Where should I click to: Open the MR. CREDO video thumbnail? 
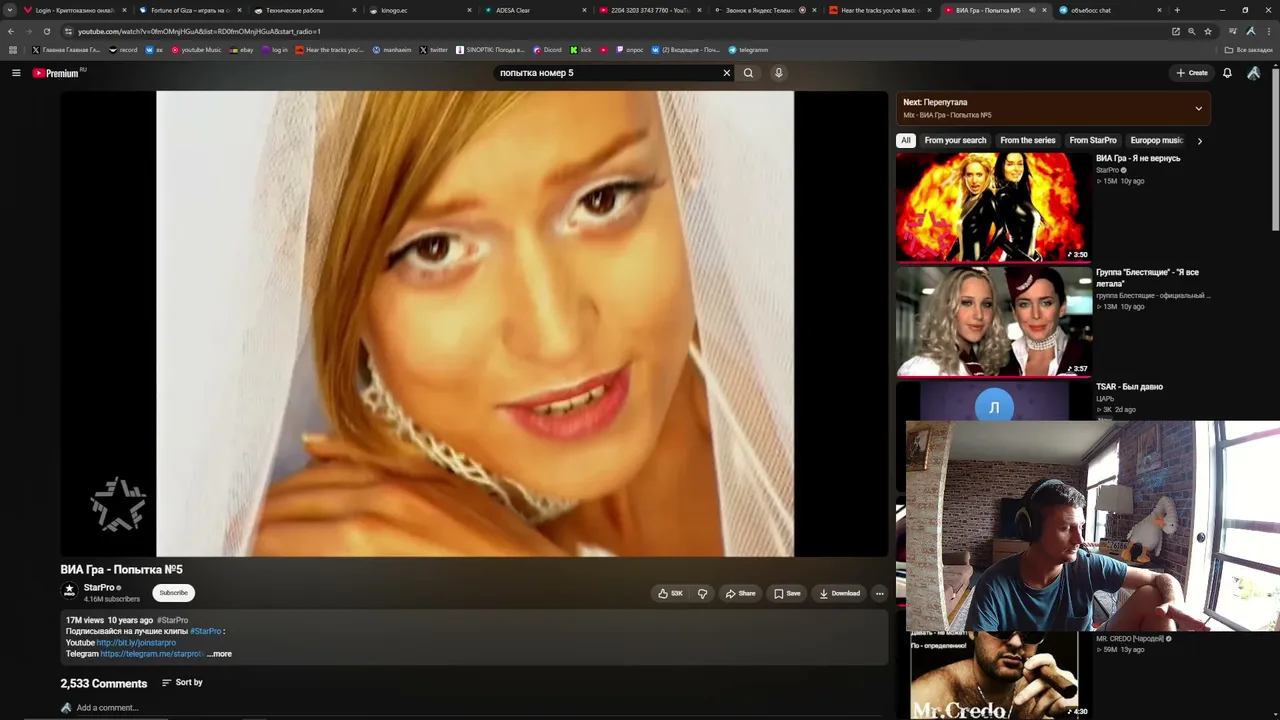(994, 676)
